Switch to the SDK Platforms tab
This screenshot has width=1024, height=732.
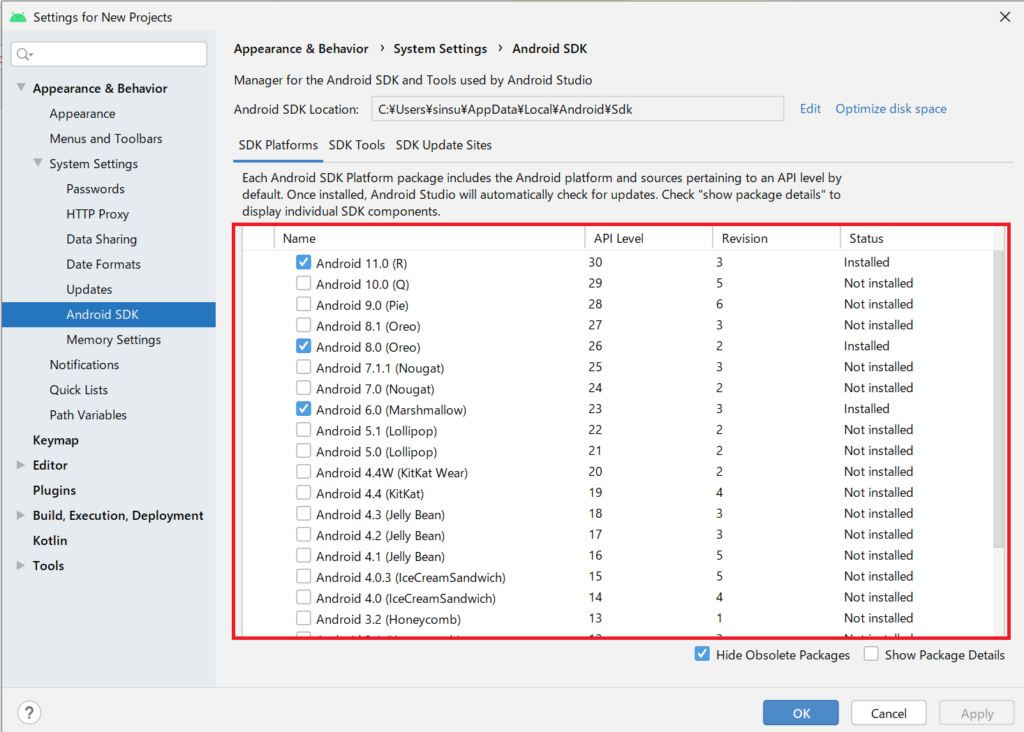click(x=278, y=145)
